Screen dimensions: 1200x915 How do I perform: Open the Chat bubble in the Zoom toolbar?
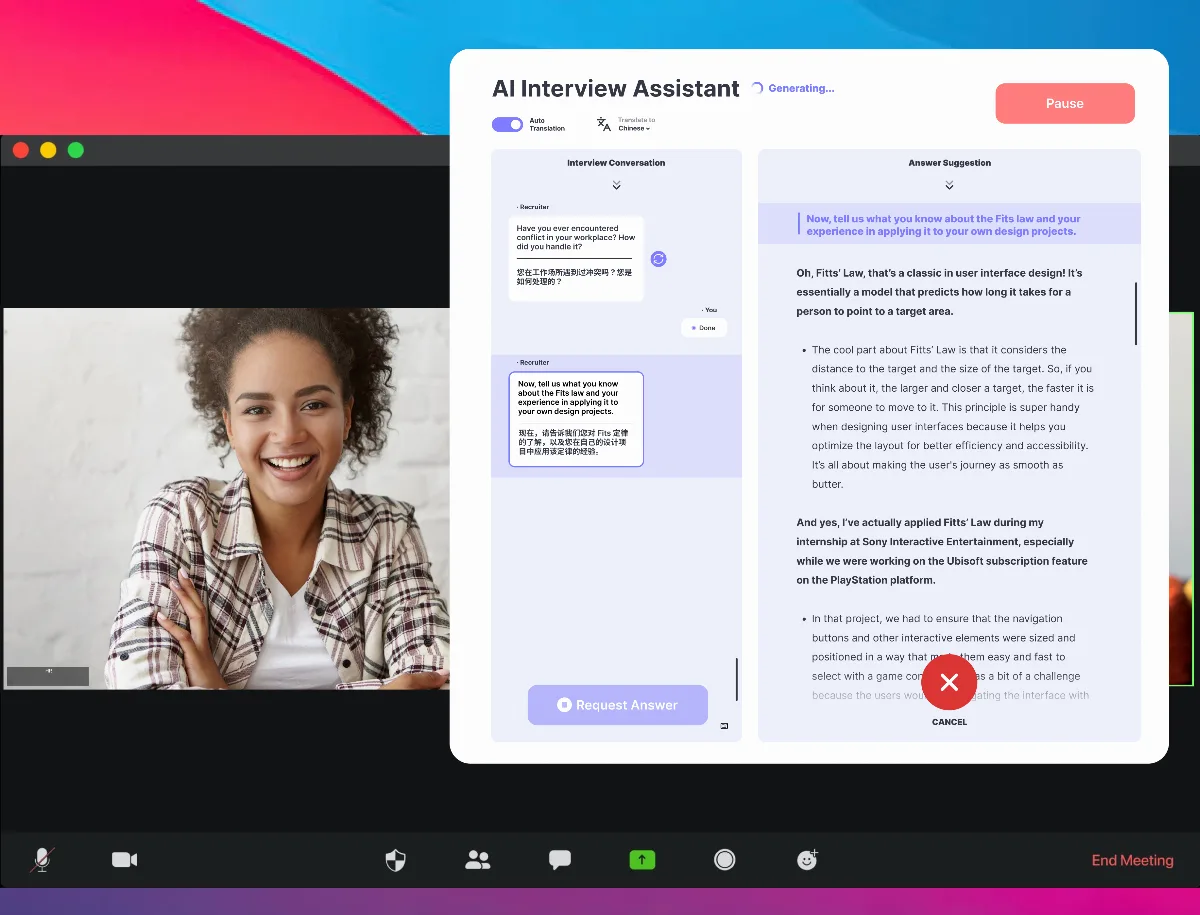pyautogui.click(x=560, y=860)
